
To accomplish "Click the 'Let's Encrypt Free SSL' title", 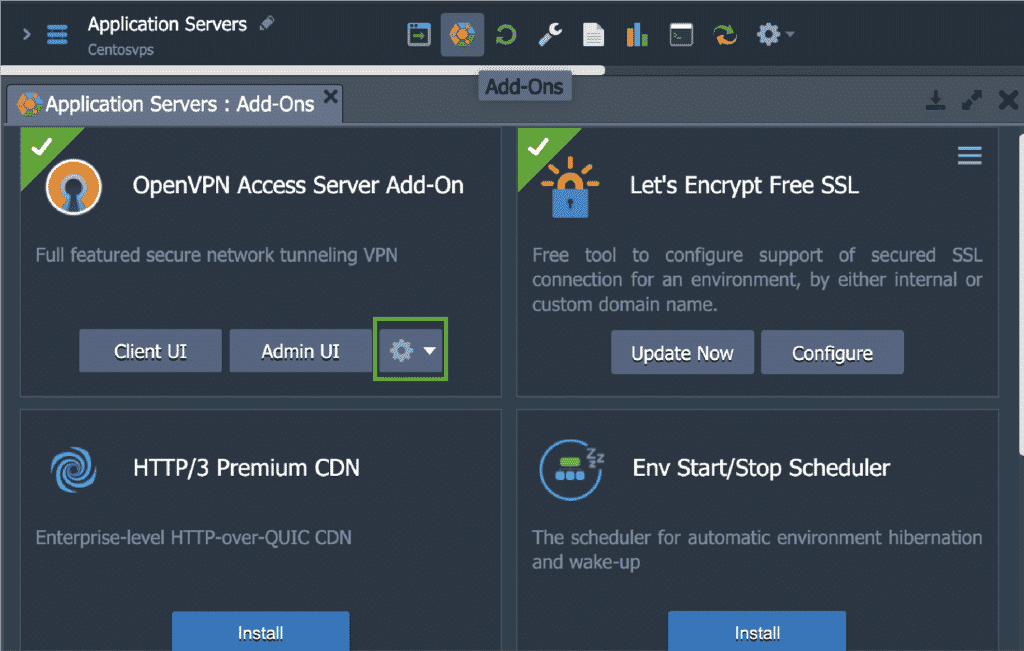I will coord(744,185).
